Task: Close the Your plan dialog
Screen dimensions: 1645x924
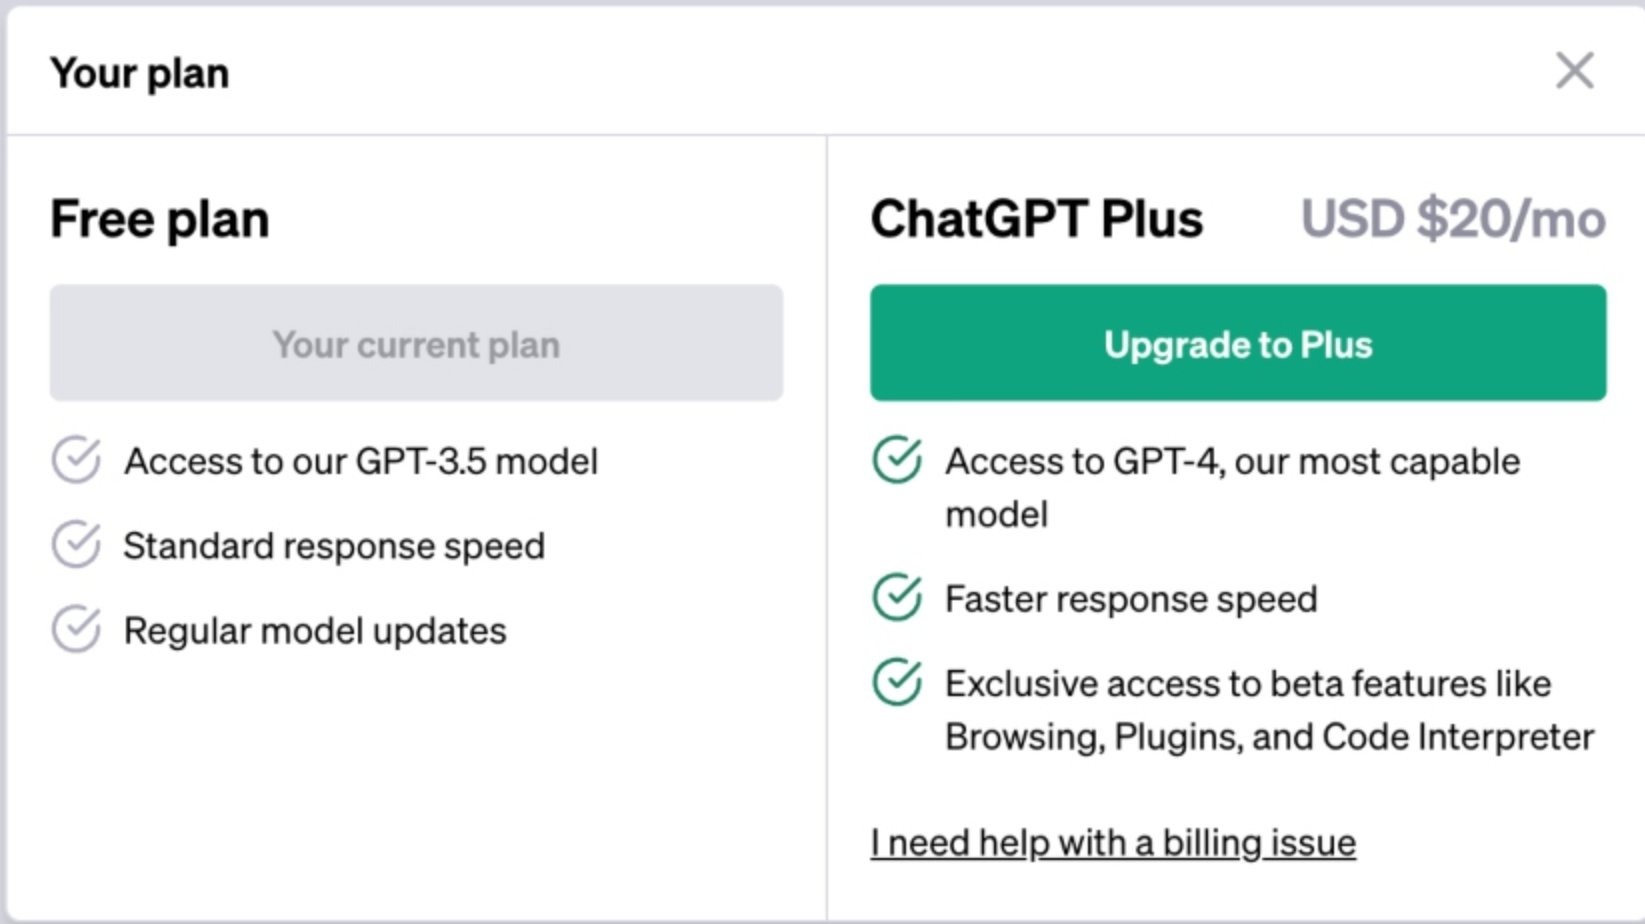Action: pos(1574,71)
